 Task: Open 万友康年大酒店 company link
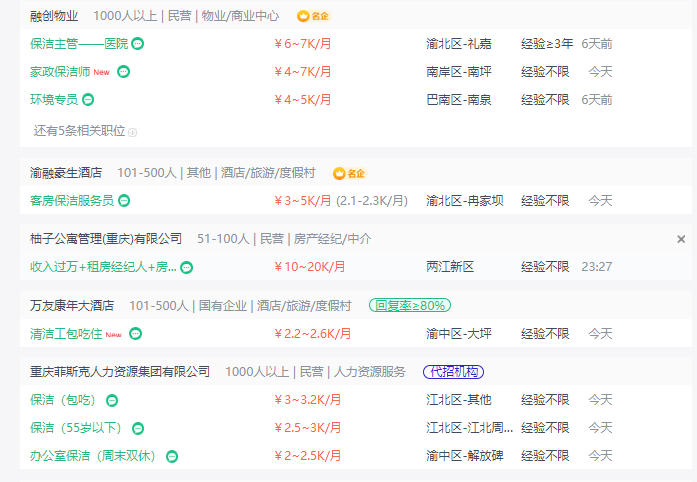[72, 305]
